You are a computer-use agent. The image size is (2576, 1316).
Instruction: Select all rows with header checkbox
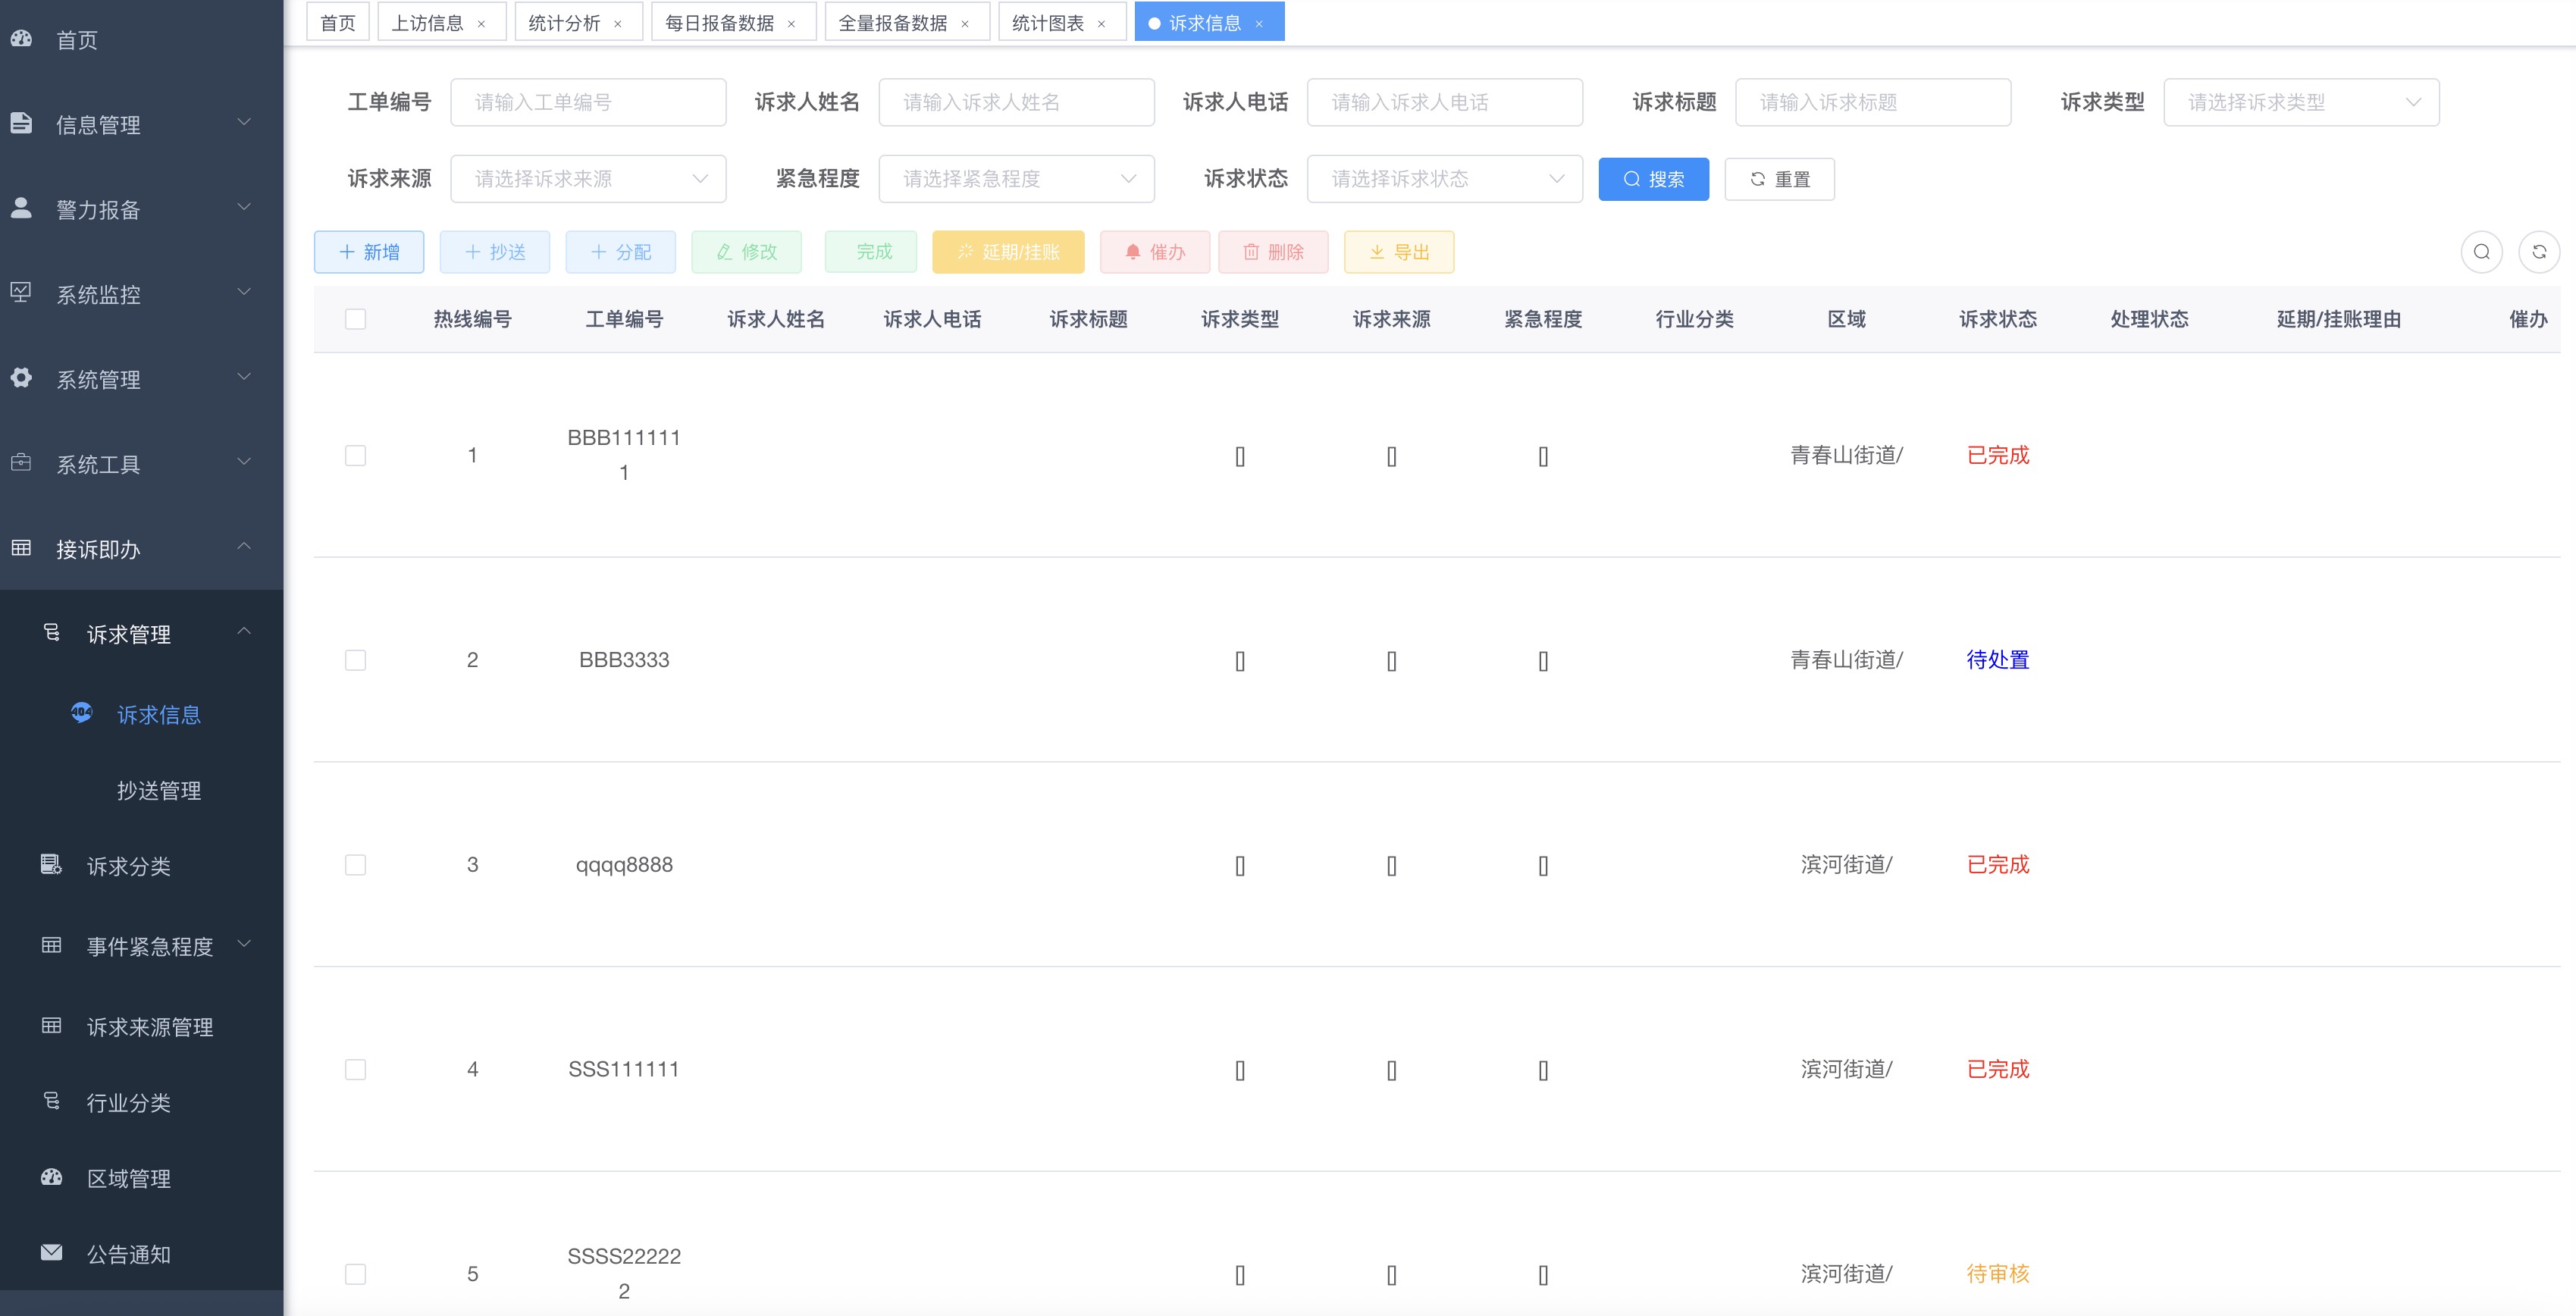tap(355, 319)
